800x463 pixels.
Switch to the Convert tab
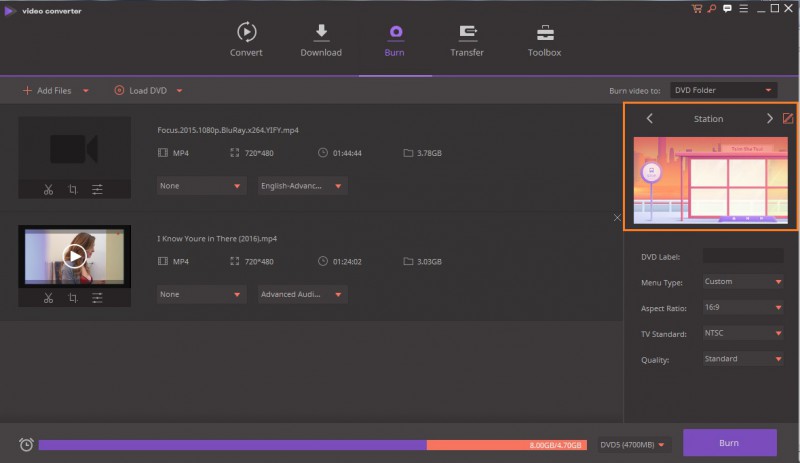click(246, 40)
